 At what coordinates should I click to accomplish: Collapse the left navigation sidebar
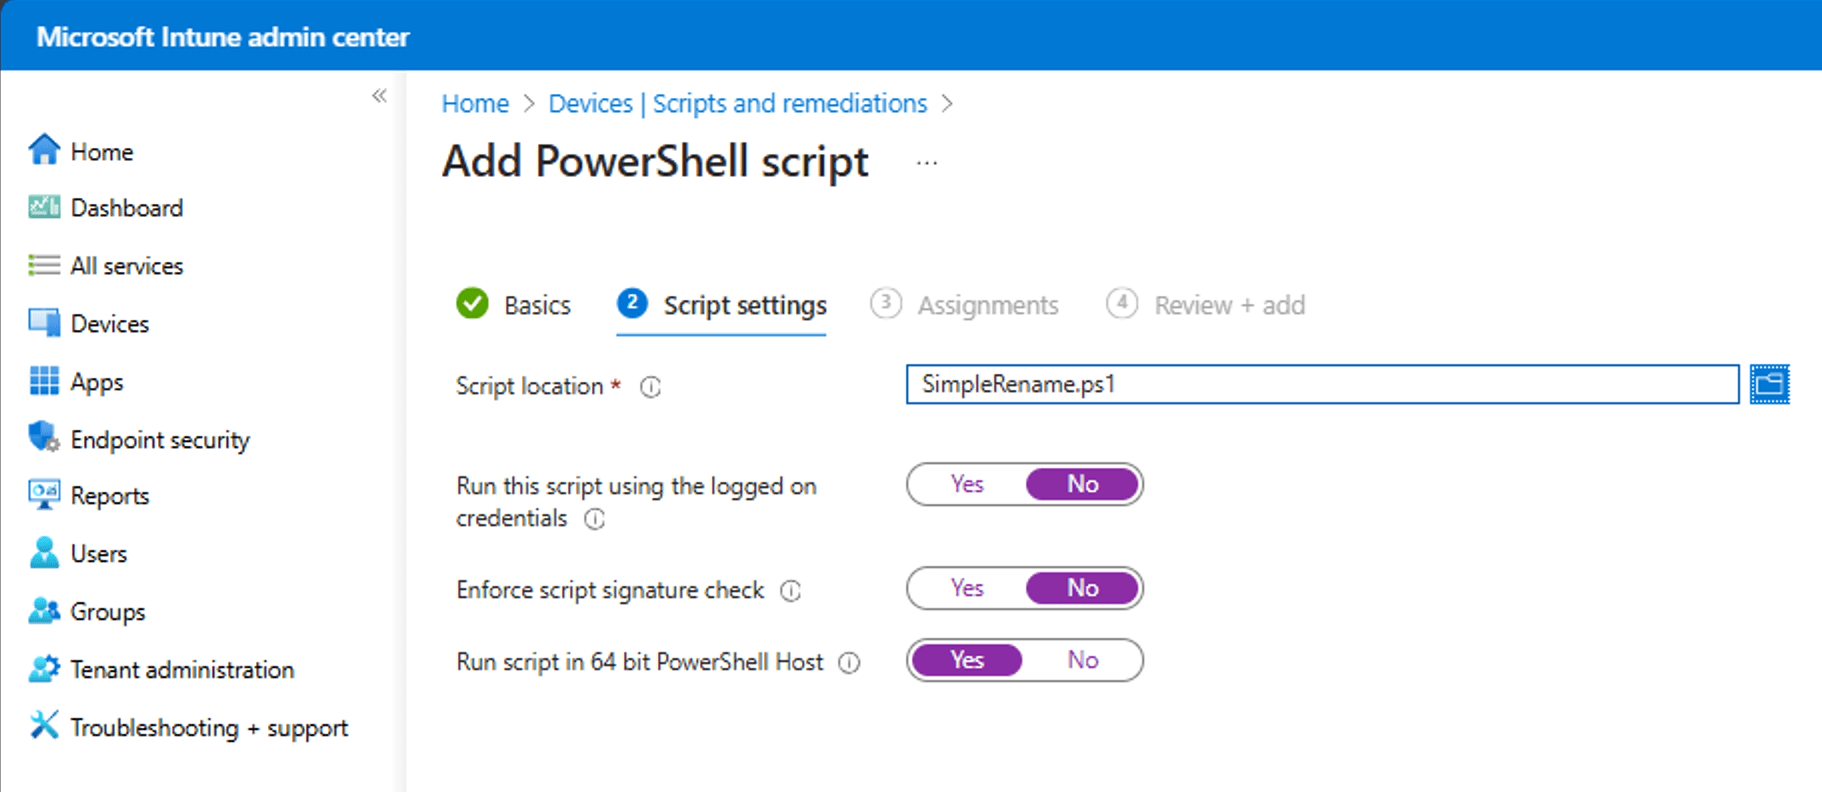coord(379,96)
